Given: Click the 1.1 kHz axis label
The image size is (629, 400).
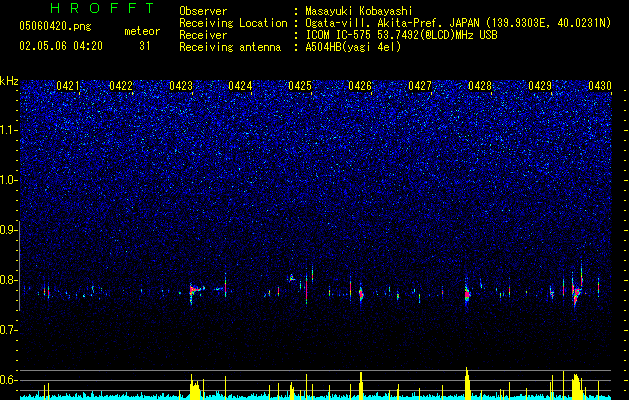Looking at the screenshot, I should coord(9,130).
